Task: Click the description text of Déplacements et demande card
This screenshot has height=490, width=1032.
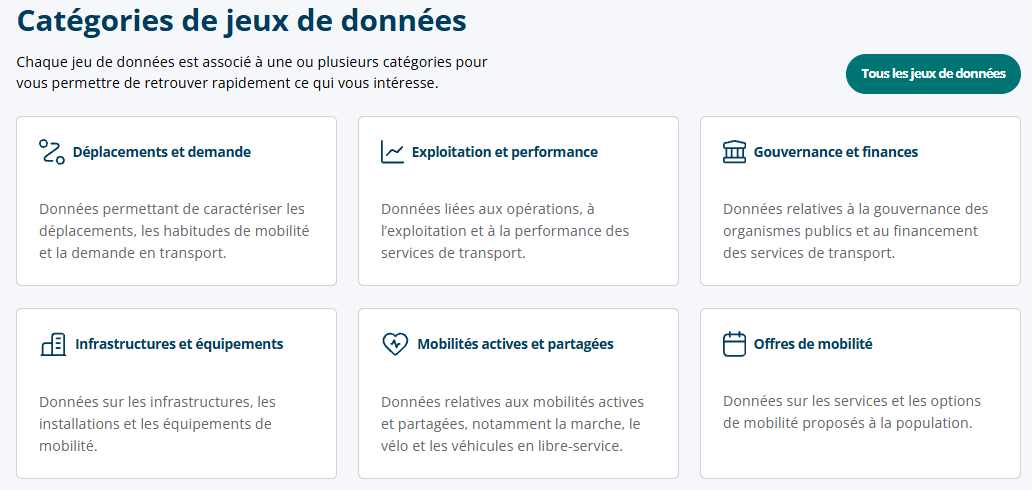Action: point(174,231)
